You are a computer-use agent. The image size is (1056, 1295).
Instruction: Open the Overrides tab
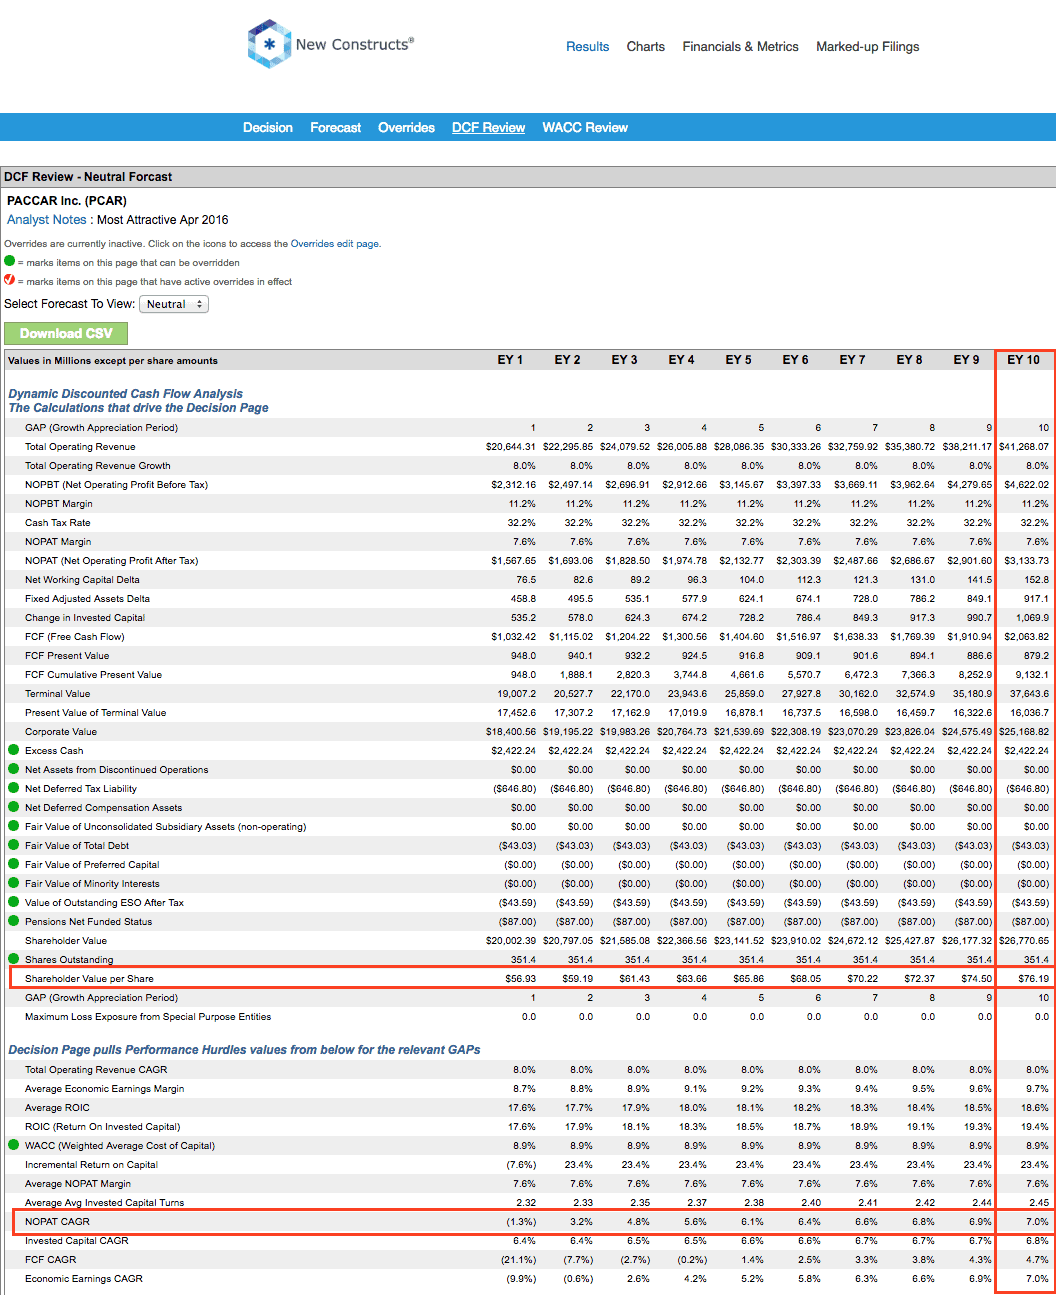pyautogui.click(x=406, y=127)
